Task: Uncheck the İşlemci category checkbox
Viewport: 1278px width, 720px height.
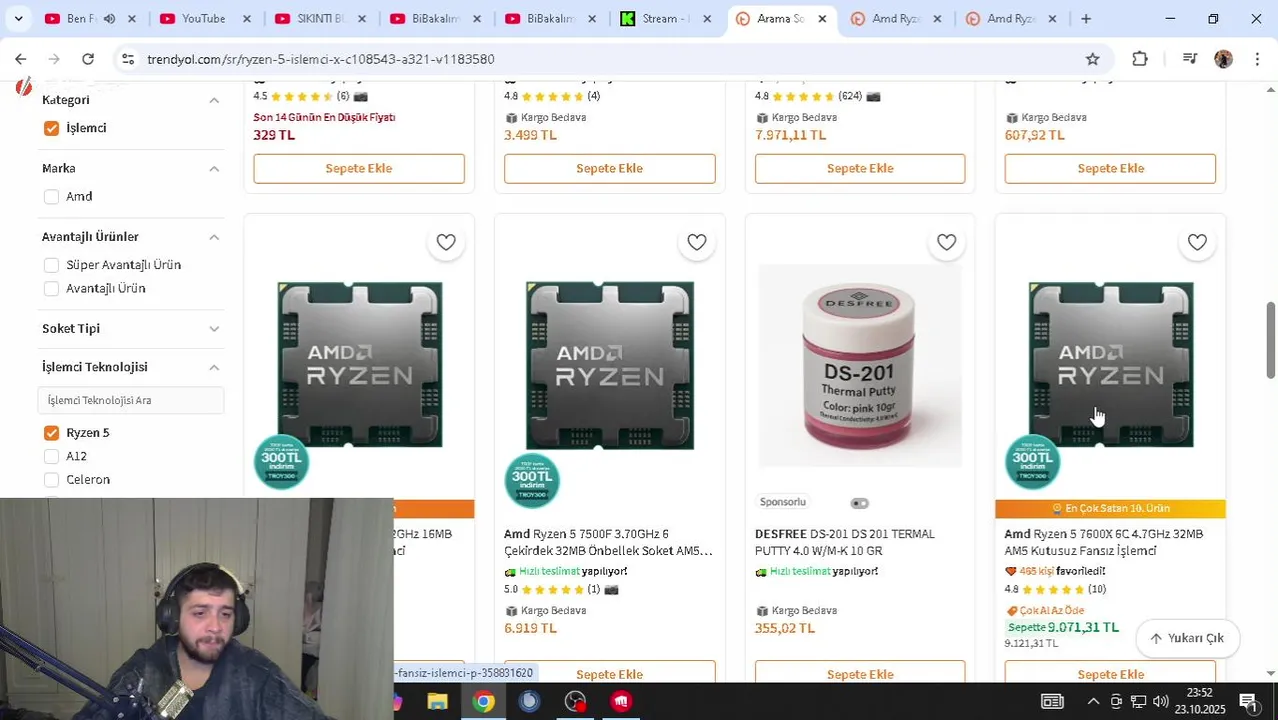Action: pyautogui.click(x=51, y=128)
